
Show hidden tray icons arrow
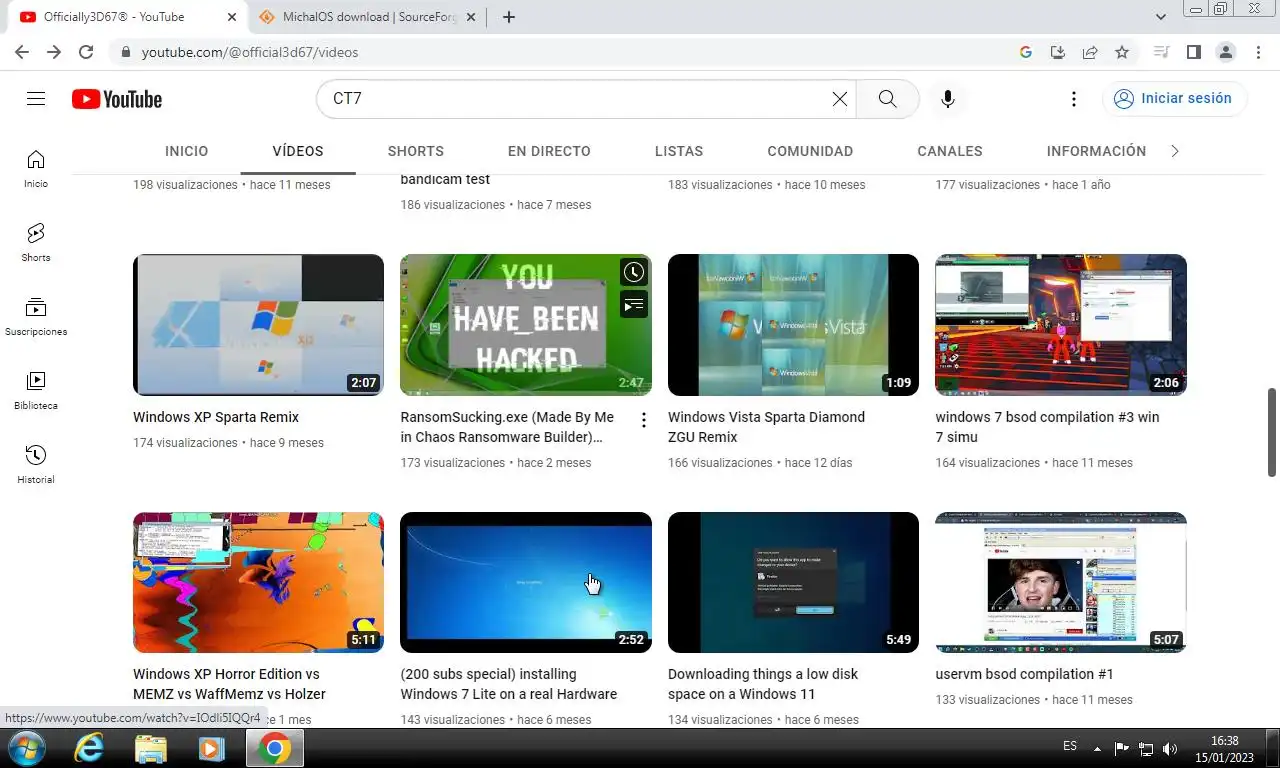pos(1097,748)
